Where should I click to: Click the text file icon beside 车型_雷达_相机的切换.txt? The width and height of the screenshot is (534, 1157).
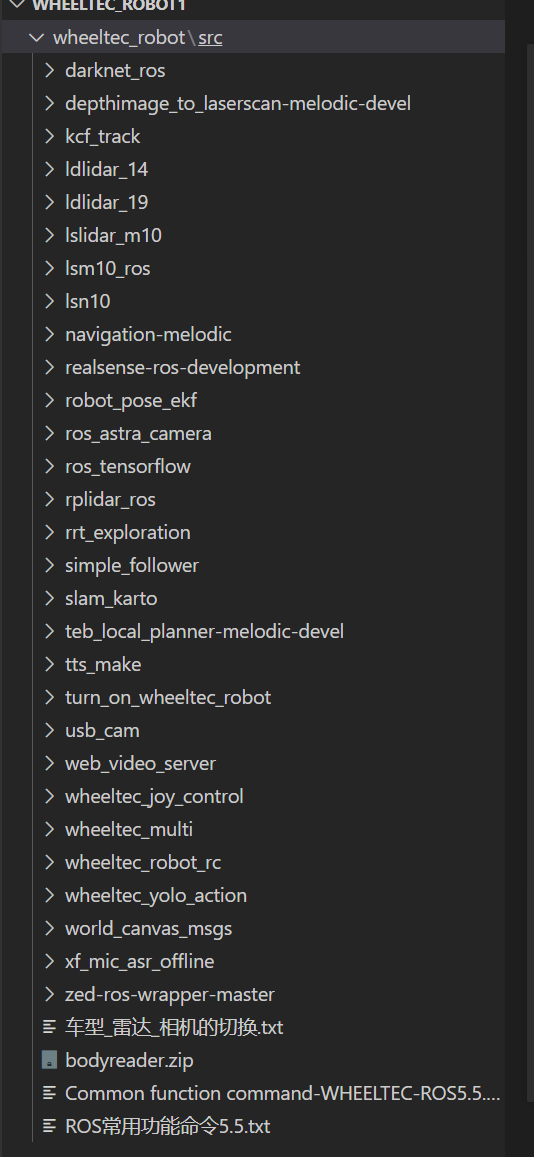point(49,1027)
